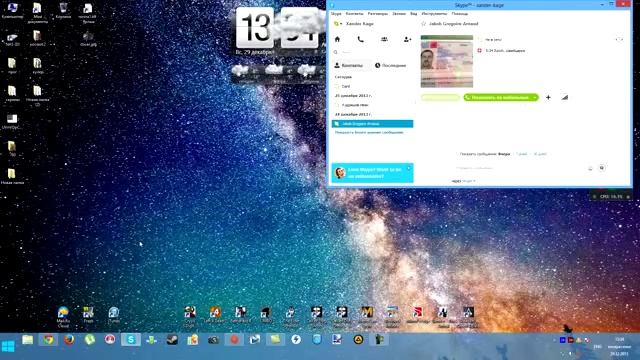
Task: Click the red record icon on the taskbar
Action: [x=234, y=340]
